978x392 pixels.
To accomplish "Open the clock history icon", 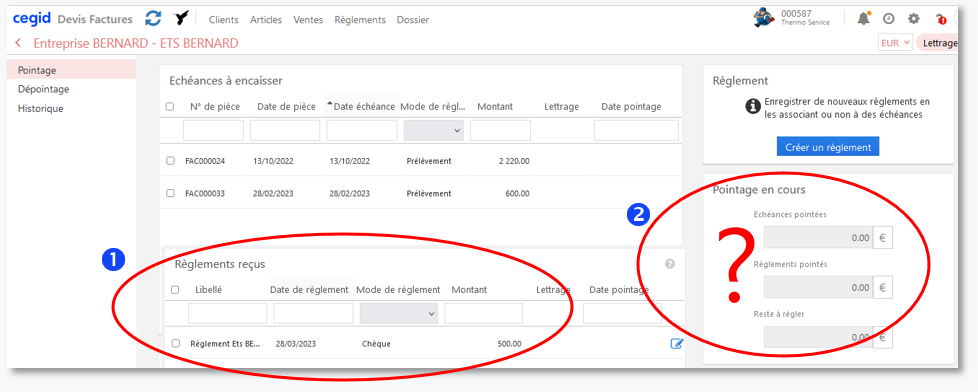I will [889, 19].
